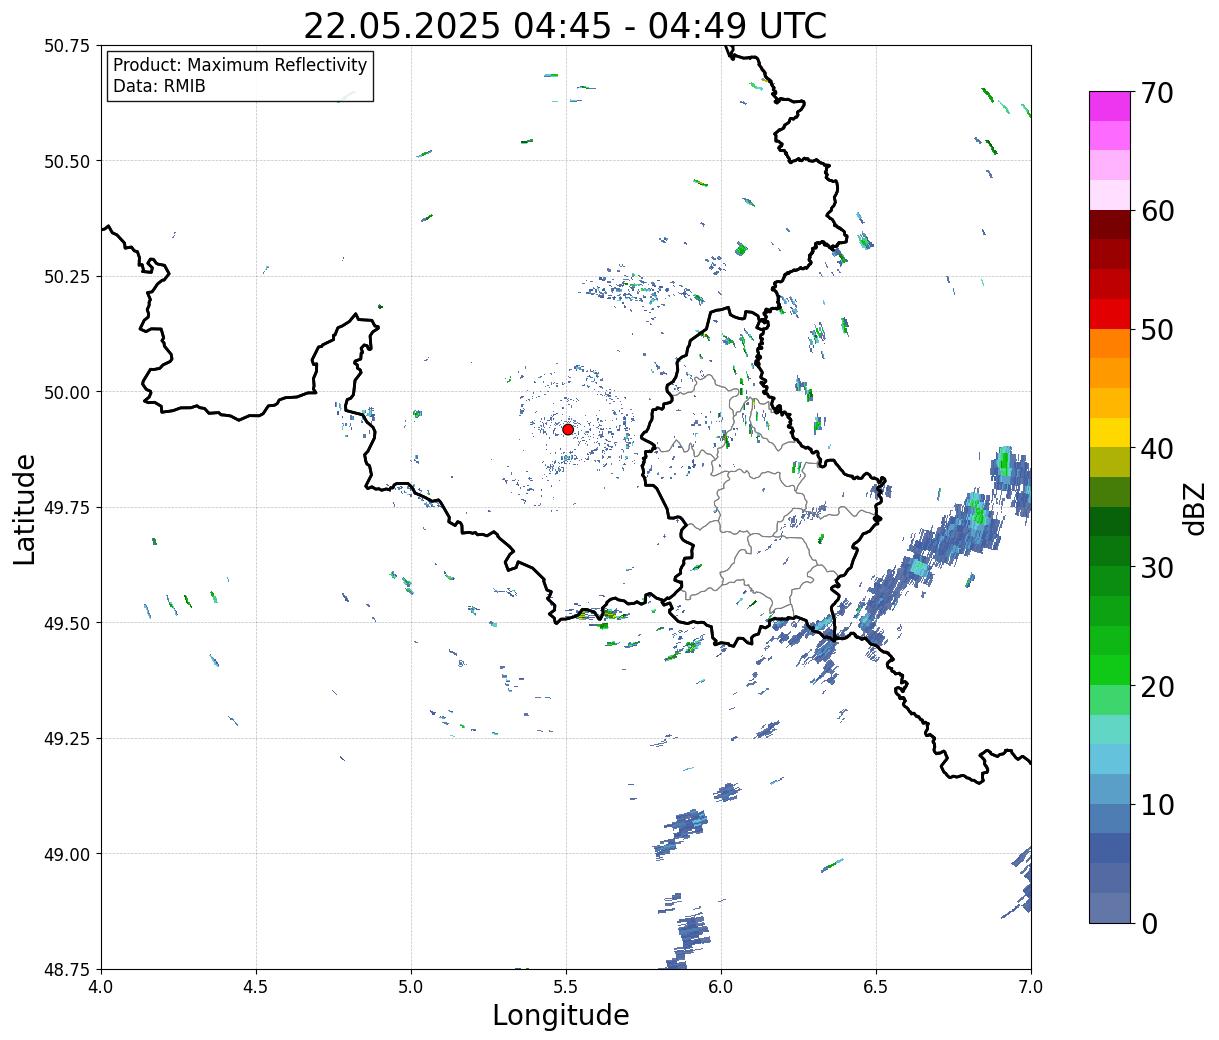Screen dimensions: 1219x1040
Task: Click the 0 tick label on colorbar
Action: click(x=1149, y=923)
